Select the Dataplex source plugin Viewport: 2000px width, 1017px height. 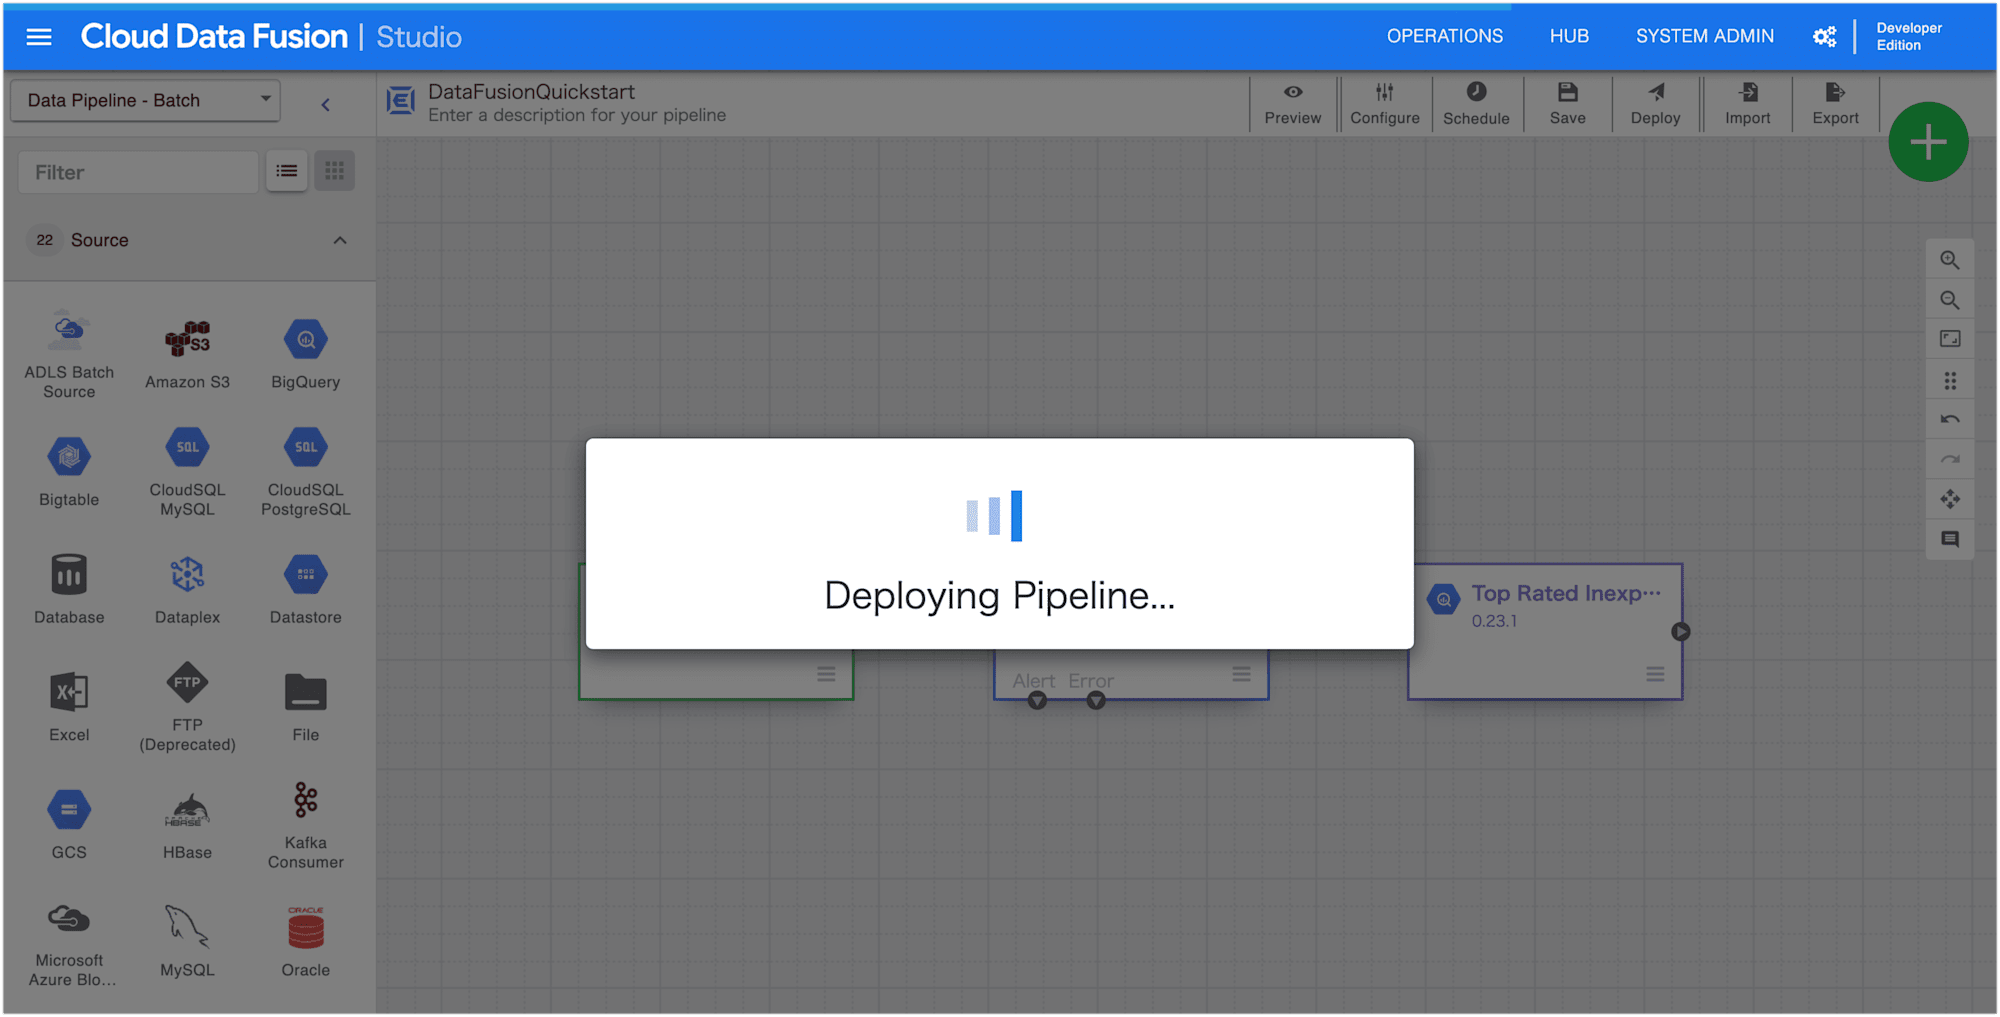coord(187,590)
